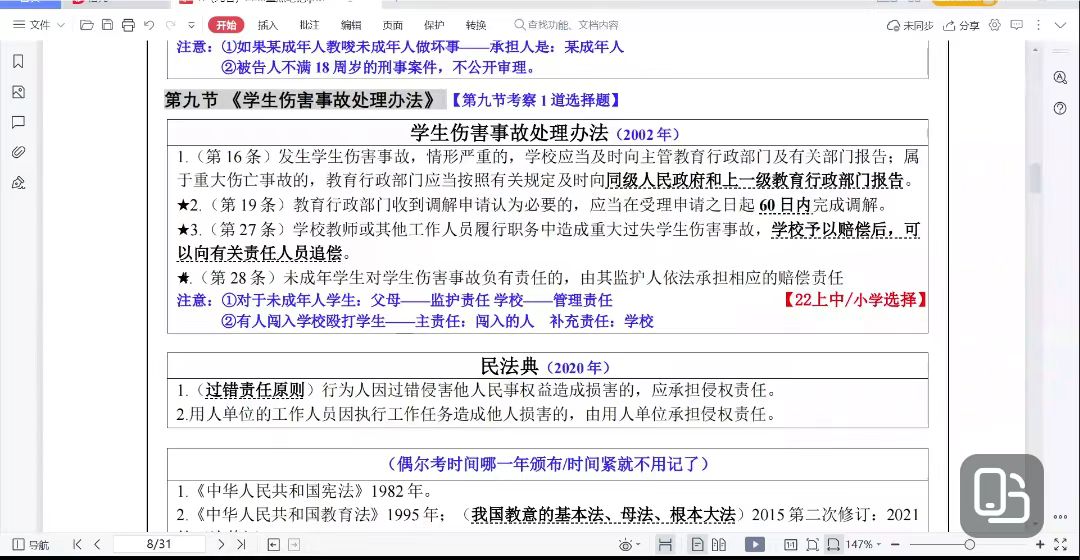Open the attachments paperclip panel
Image resolution: width=1080 pixels, height=560 pixels.
pyautogui.click(x=19, y=152)
